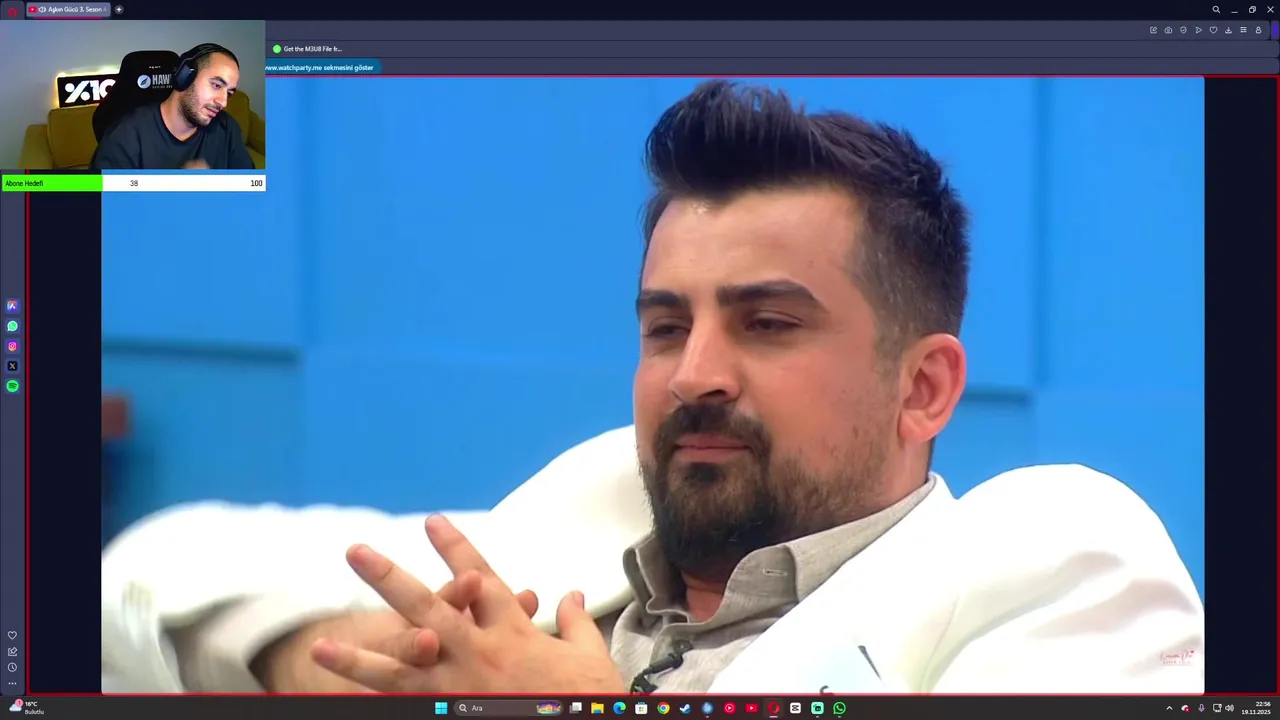The image size is (1280, 720).
Task: Click the edit/note icon in address toolbar
Action: click(1153, 30)
